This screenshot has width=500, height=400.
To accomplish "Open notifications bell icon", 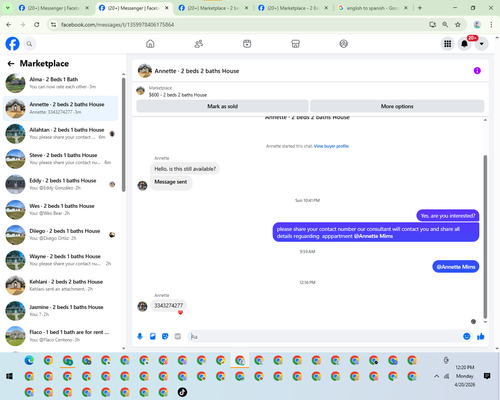I will click(464, 44).
